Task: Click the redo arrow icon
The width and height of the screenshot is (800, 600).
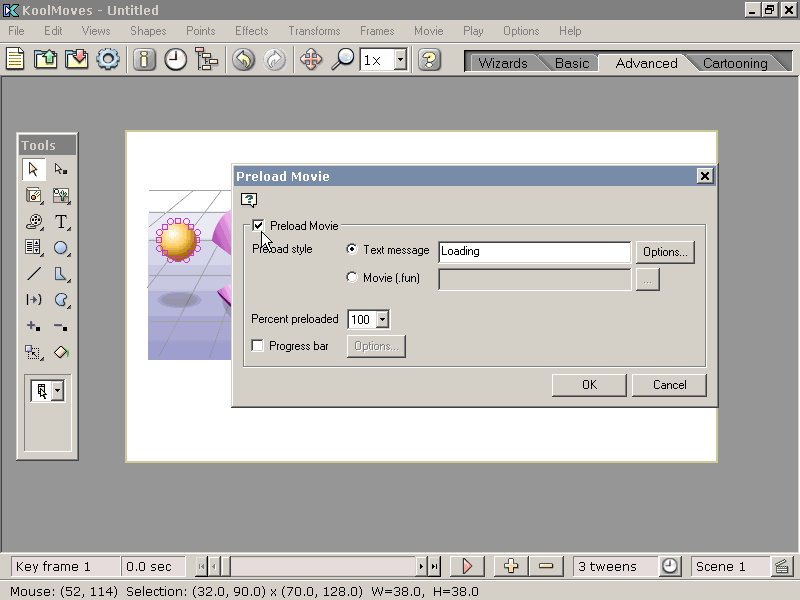Action: pos(275,60)
